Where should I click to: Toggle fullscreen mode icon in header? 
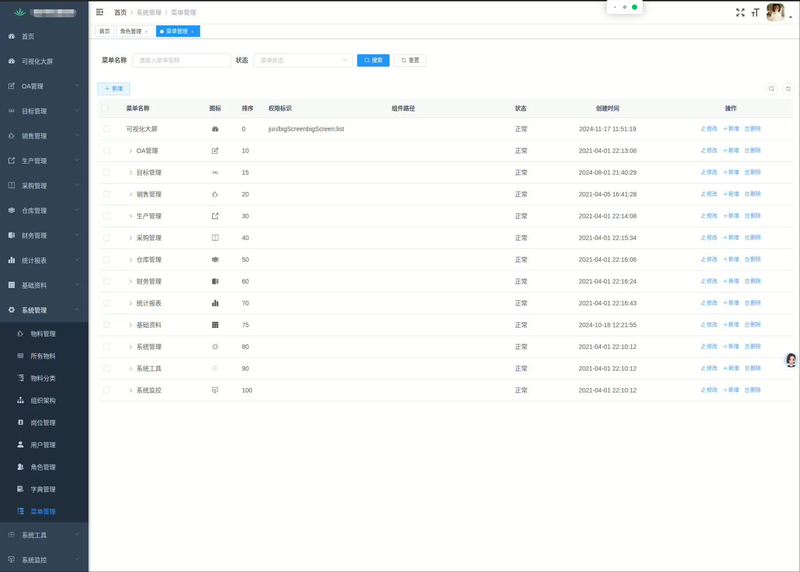click(740, 12)
